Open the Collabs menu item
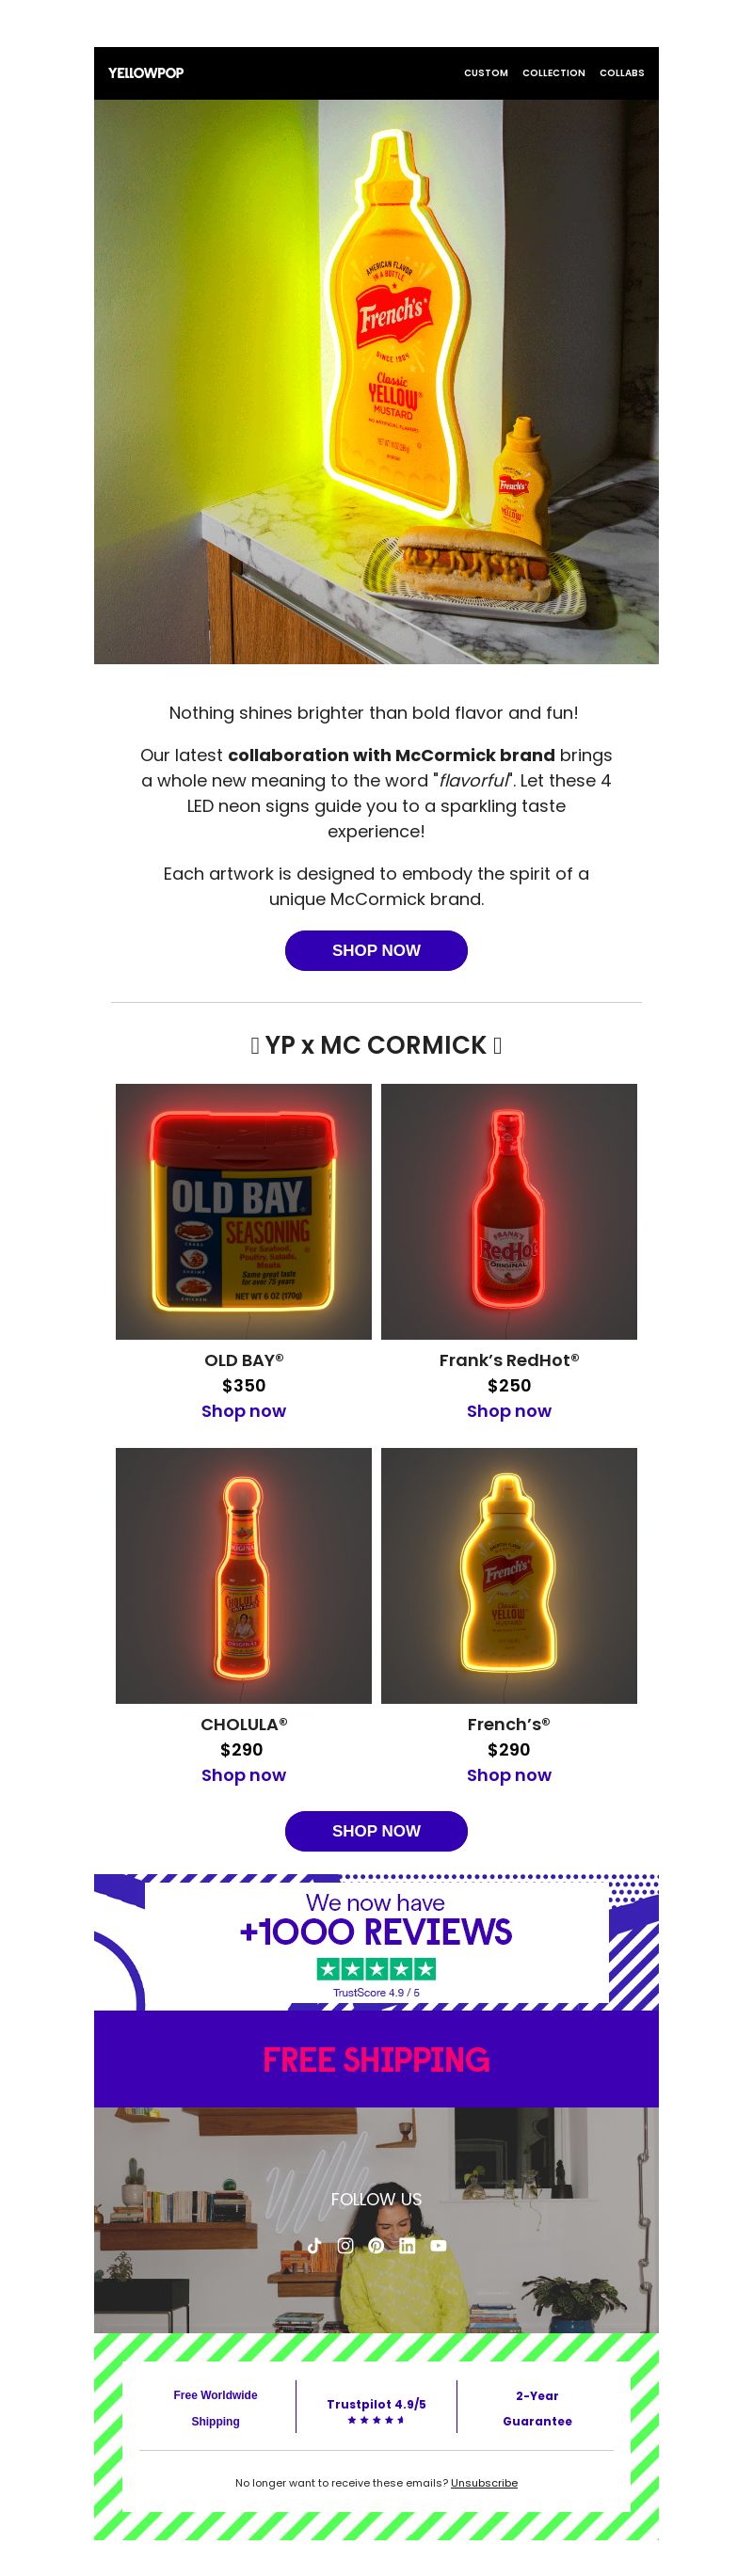Screen dimensions: 753x2576 click(x=622, y=73)
